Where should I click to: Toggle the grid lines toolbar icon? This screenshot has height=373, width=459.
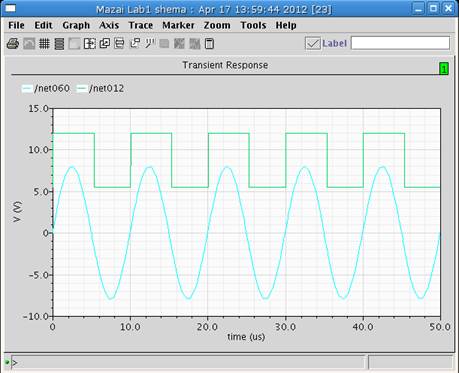pos(44,44)
